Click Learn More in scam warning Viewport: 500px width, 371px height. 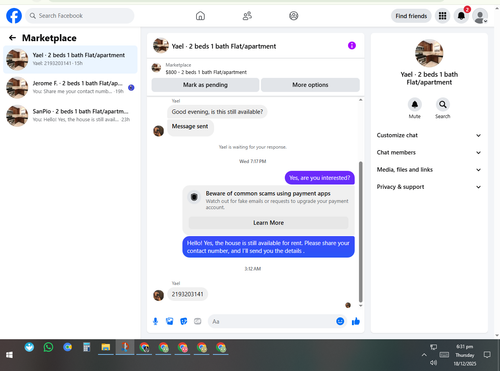point(268,222)
